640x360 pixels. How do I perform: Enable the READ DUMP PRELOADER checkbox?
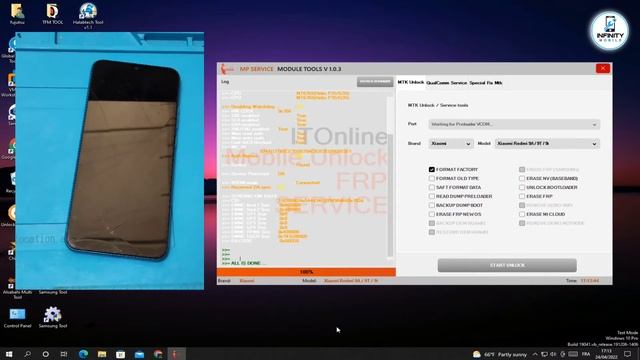431,196
